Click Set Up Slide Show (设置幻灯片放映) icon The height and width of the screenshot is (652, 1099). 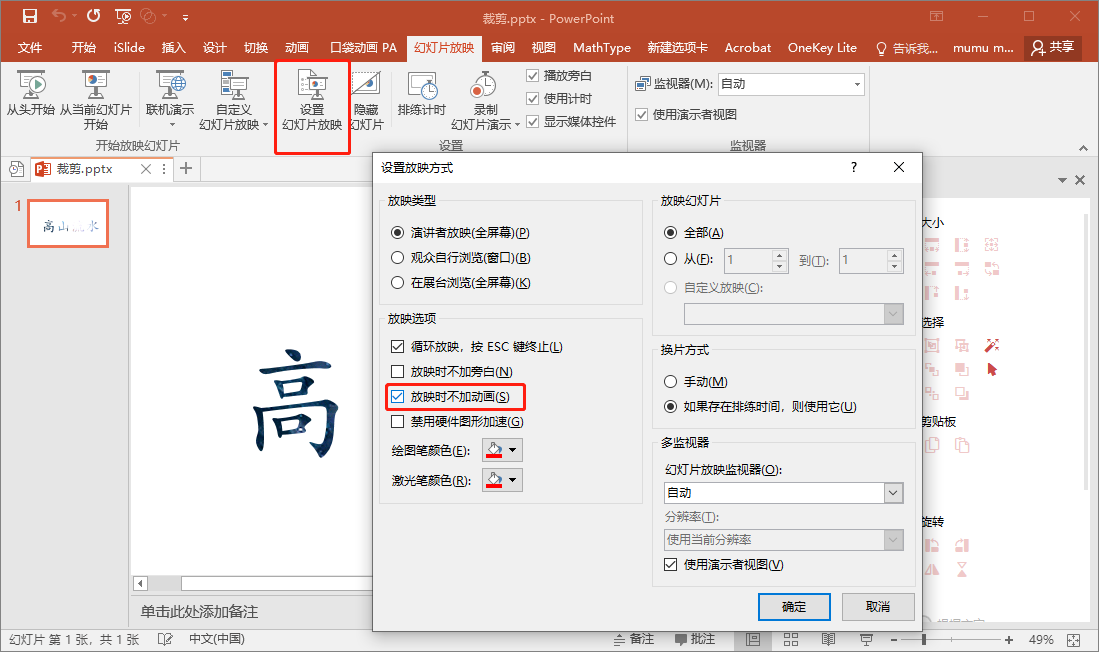tap(312, 85)
